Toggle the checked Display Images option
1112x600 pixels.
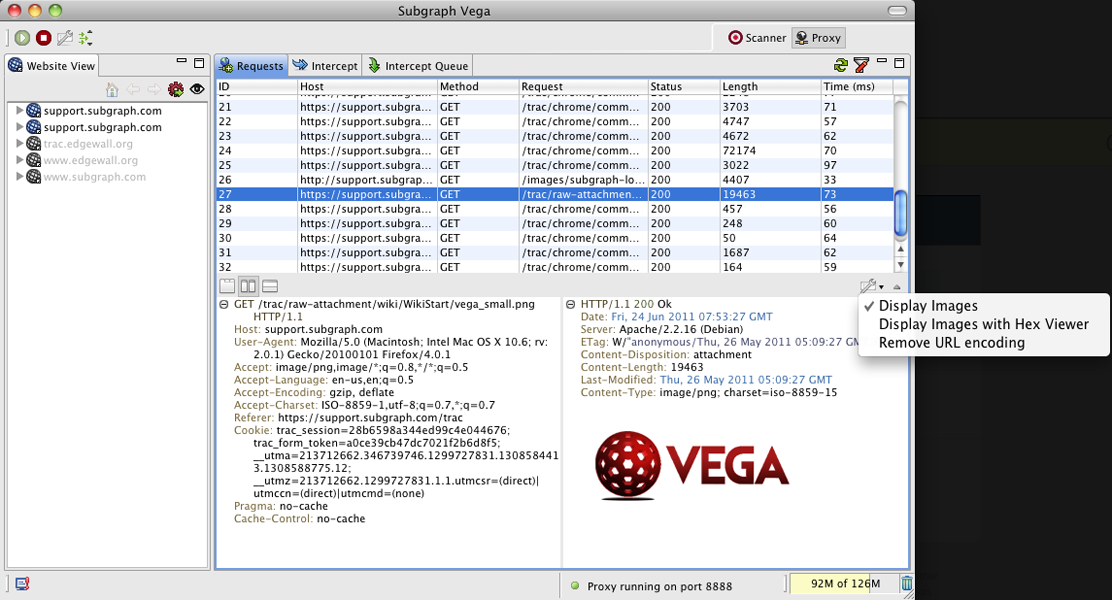pyautogui.click(x=928, y=306)
